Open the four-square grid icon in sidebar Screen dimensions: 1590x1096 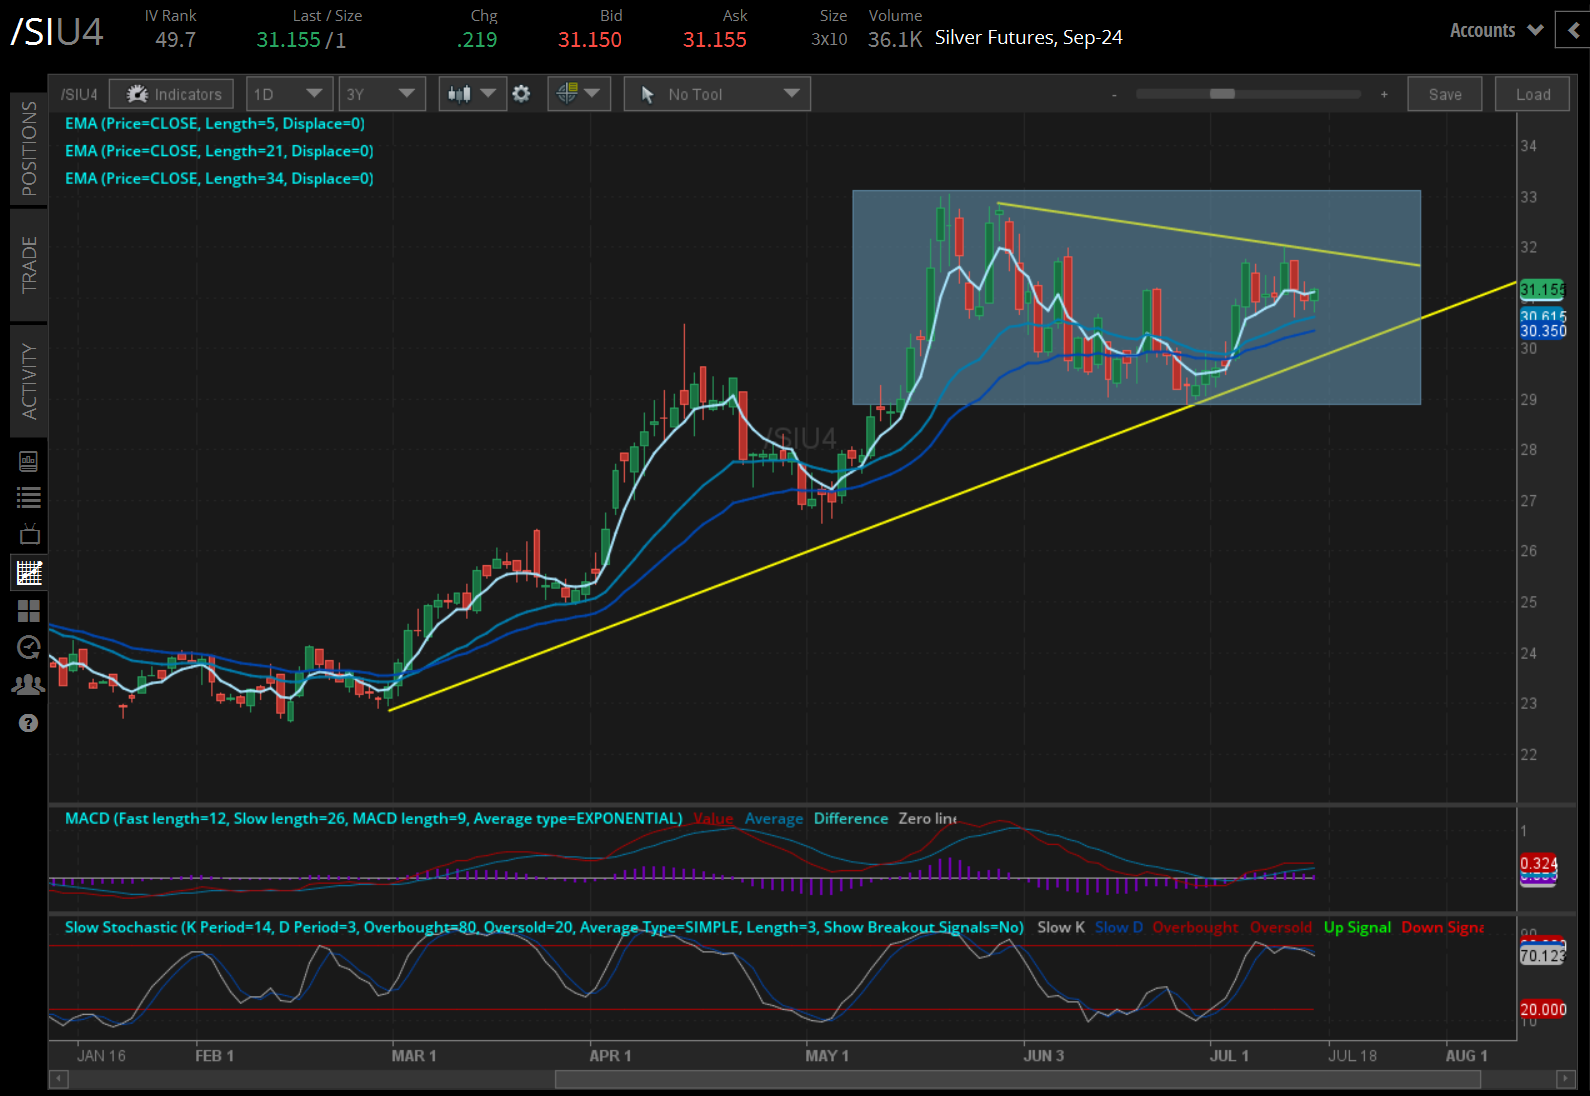[x=28, y=610]
